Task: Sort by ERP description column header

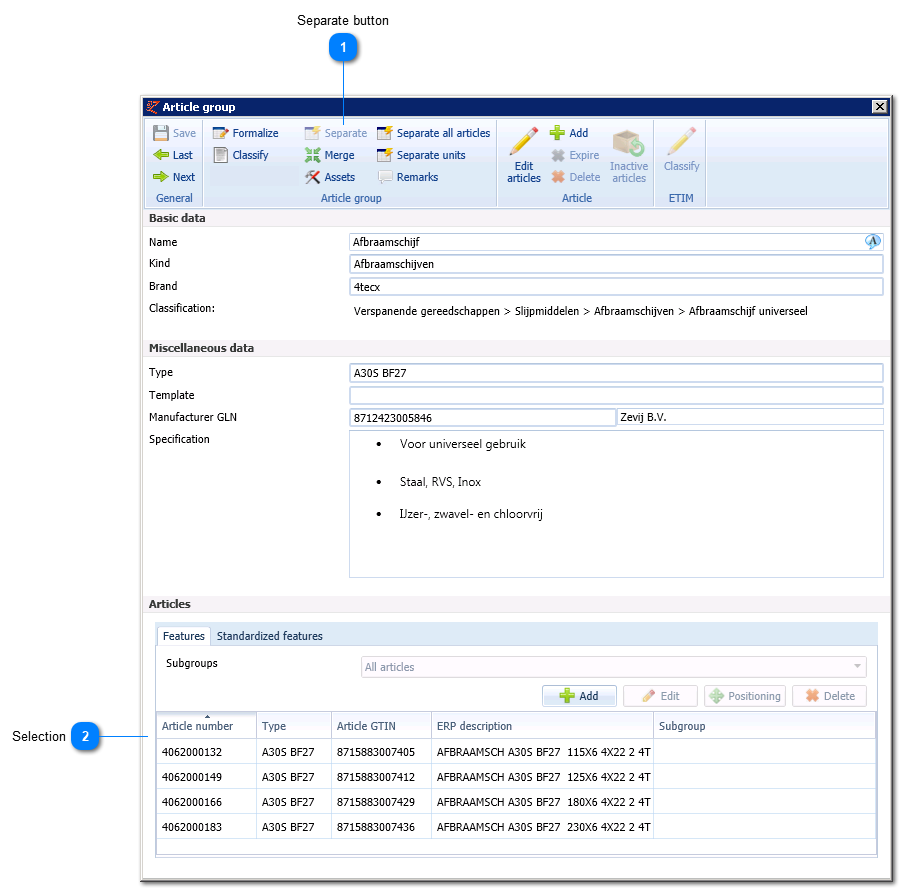Action: click(x=542, y=726)
